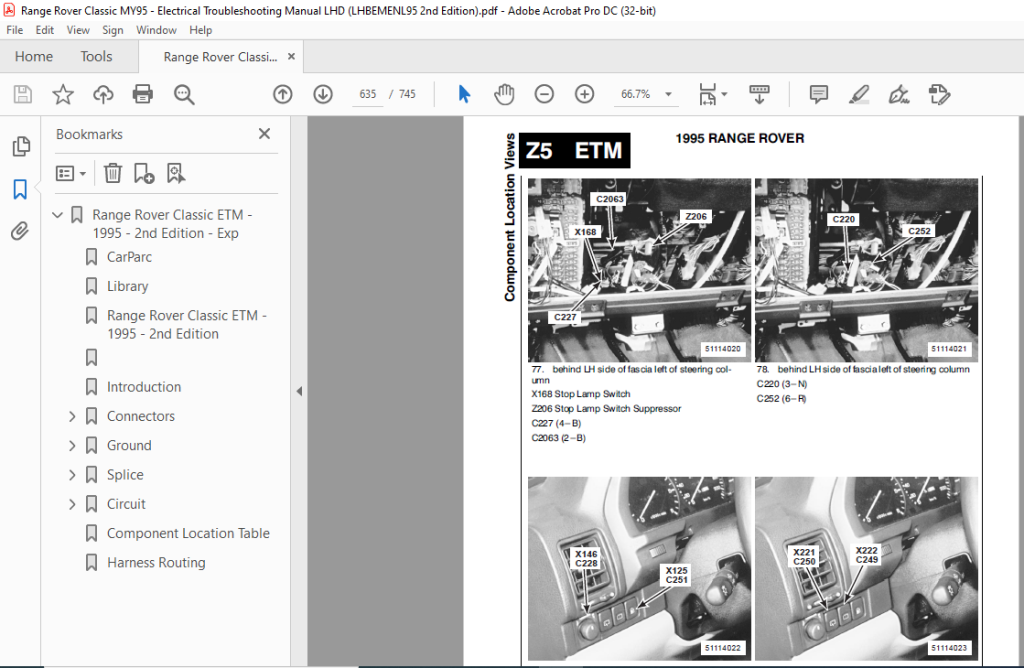The height and width of the screenshot is (668, 1024).
Task: Add a new bookmark icon
Action: coord(144,173)
